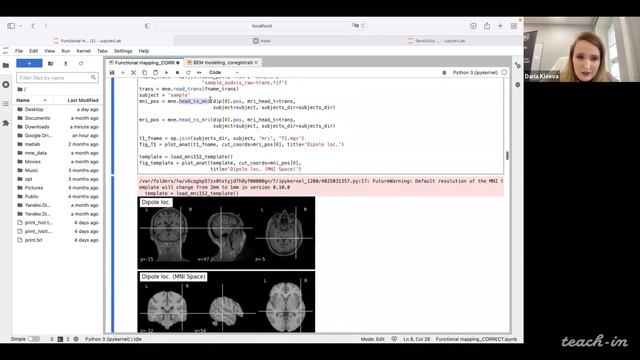The width and height of the screenshot is (640, 360).
Task: Cut the selected cell with the scissors icon
Action: point(133,73)
